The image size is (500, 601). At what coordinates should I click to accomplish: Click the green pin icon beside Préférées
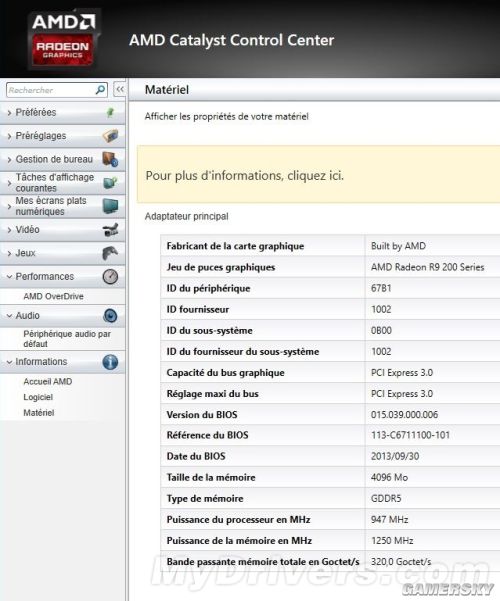pos(110,112)
